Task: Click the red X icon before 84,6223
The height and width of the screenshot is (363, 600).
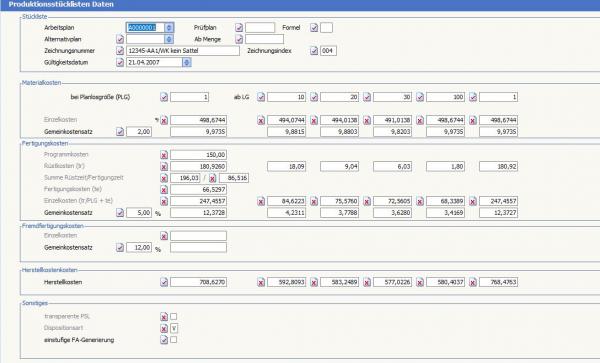Action: 261,201
